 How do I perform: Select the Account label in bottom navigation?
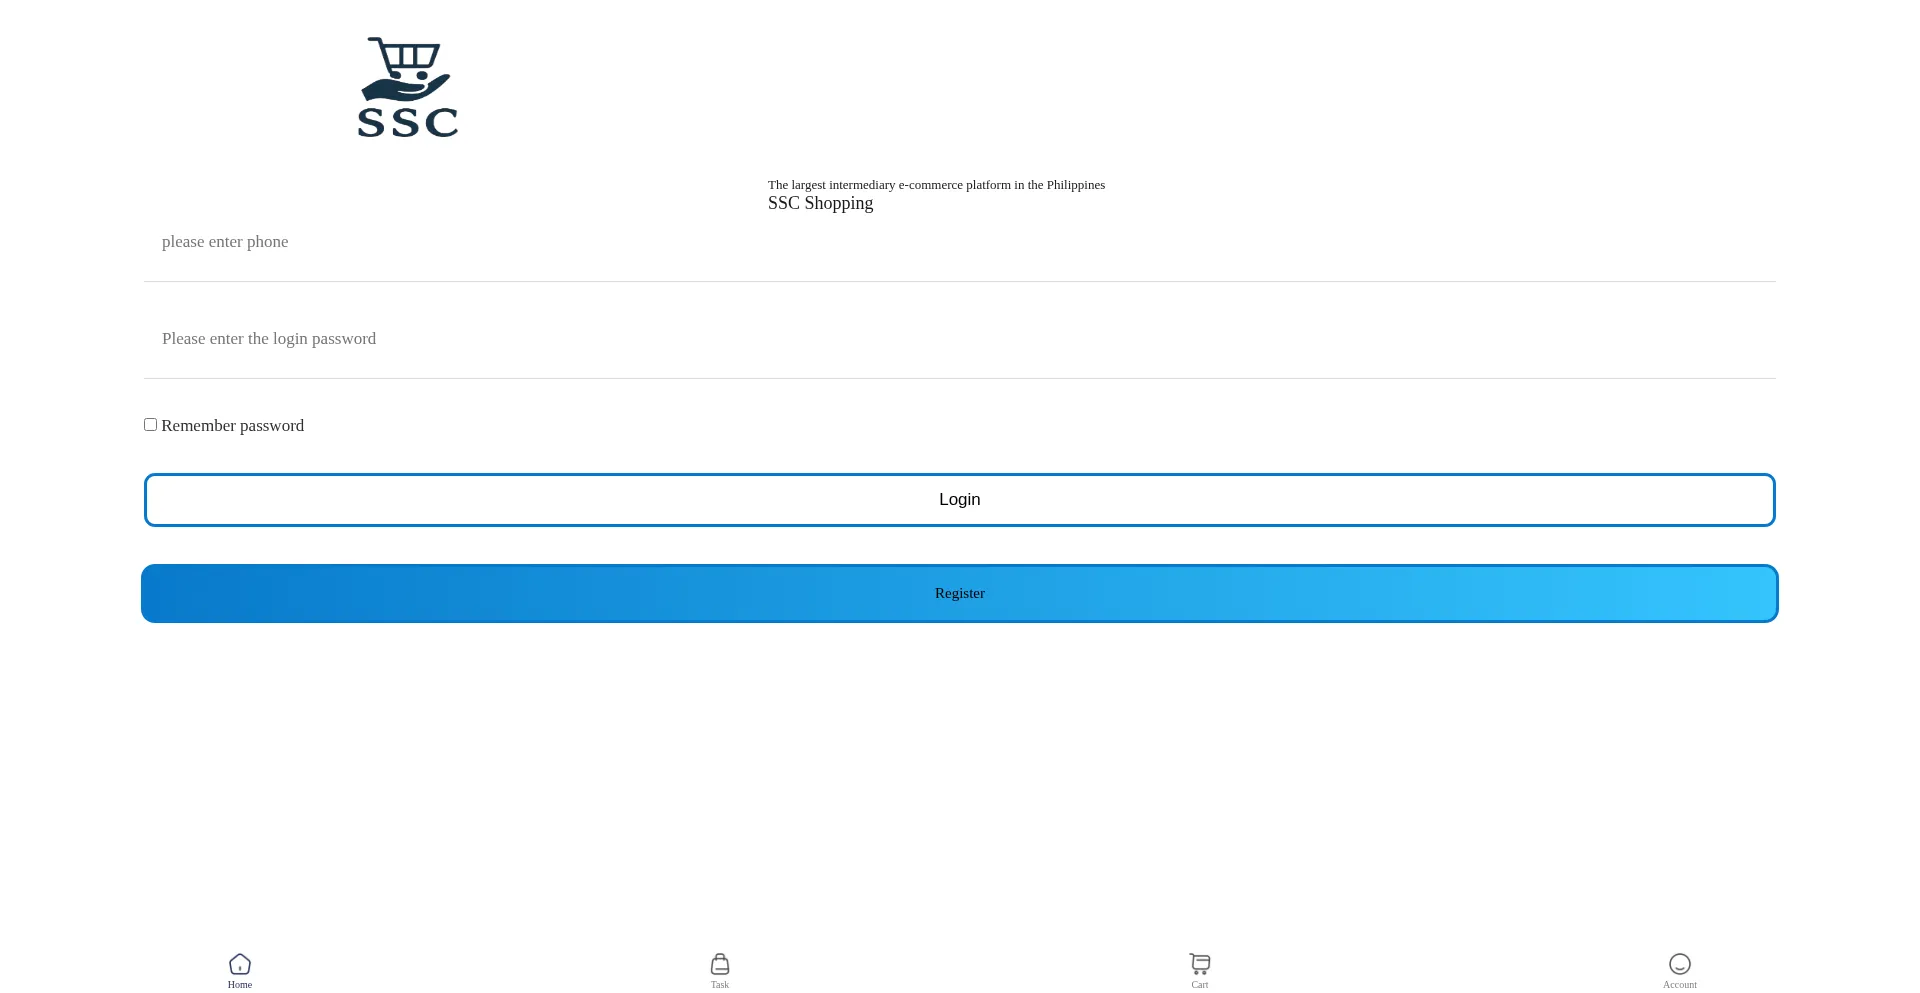[1680, 985]
